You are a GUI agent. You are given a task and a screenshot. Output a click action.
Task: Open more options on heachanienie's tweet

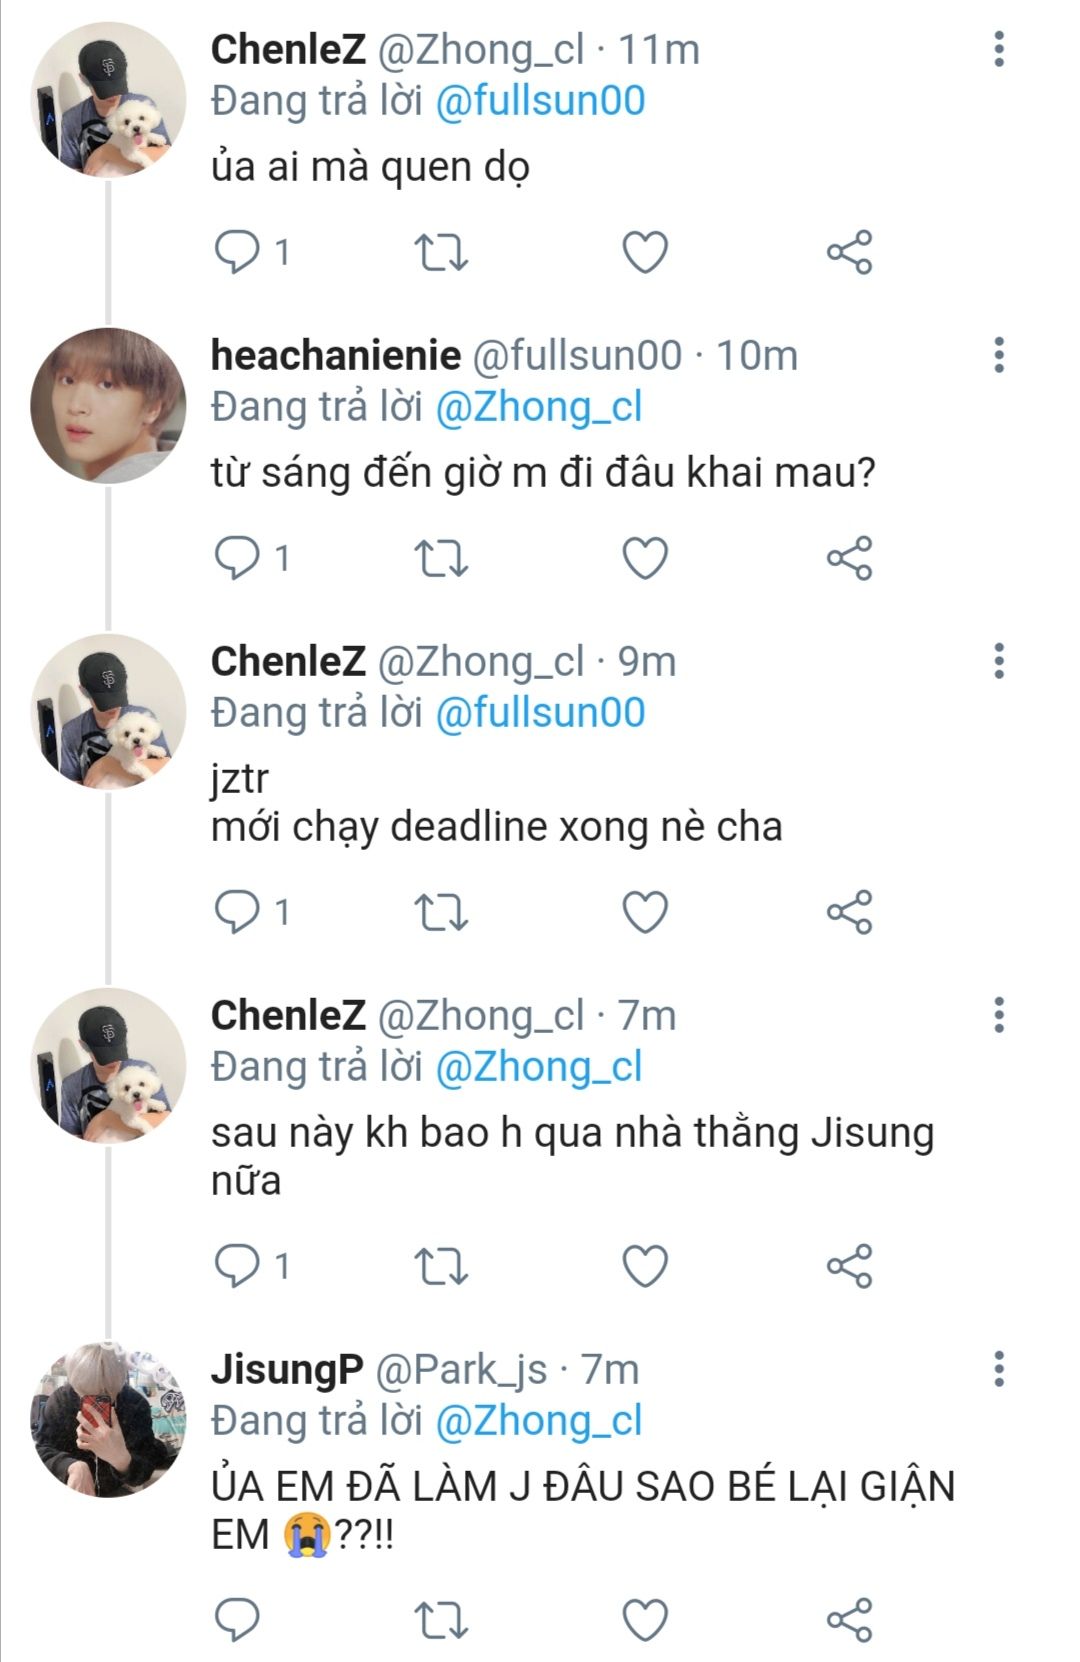click(x=998, y=355)
